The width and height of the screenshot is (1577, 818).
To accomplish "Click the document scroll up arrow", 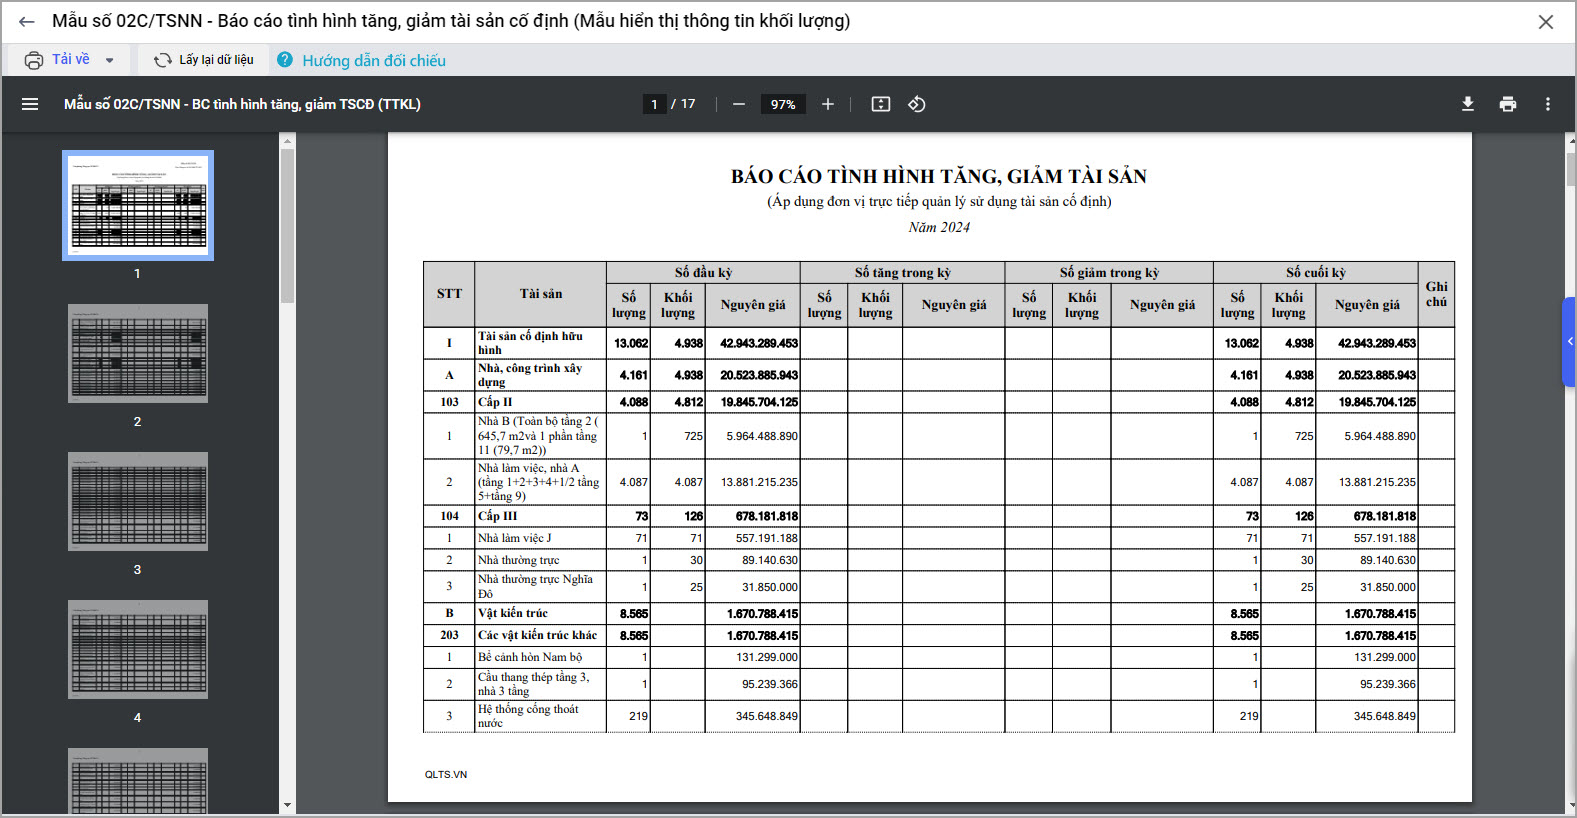I will point(1570,141).
